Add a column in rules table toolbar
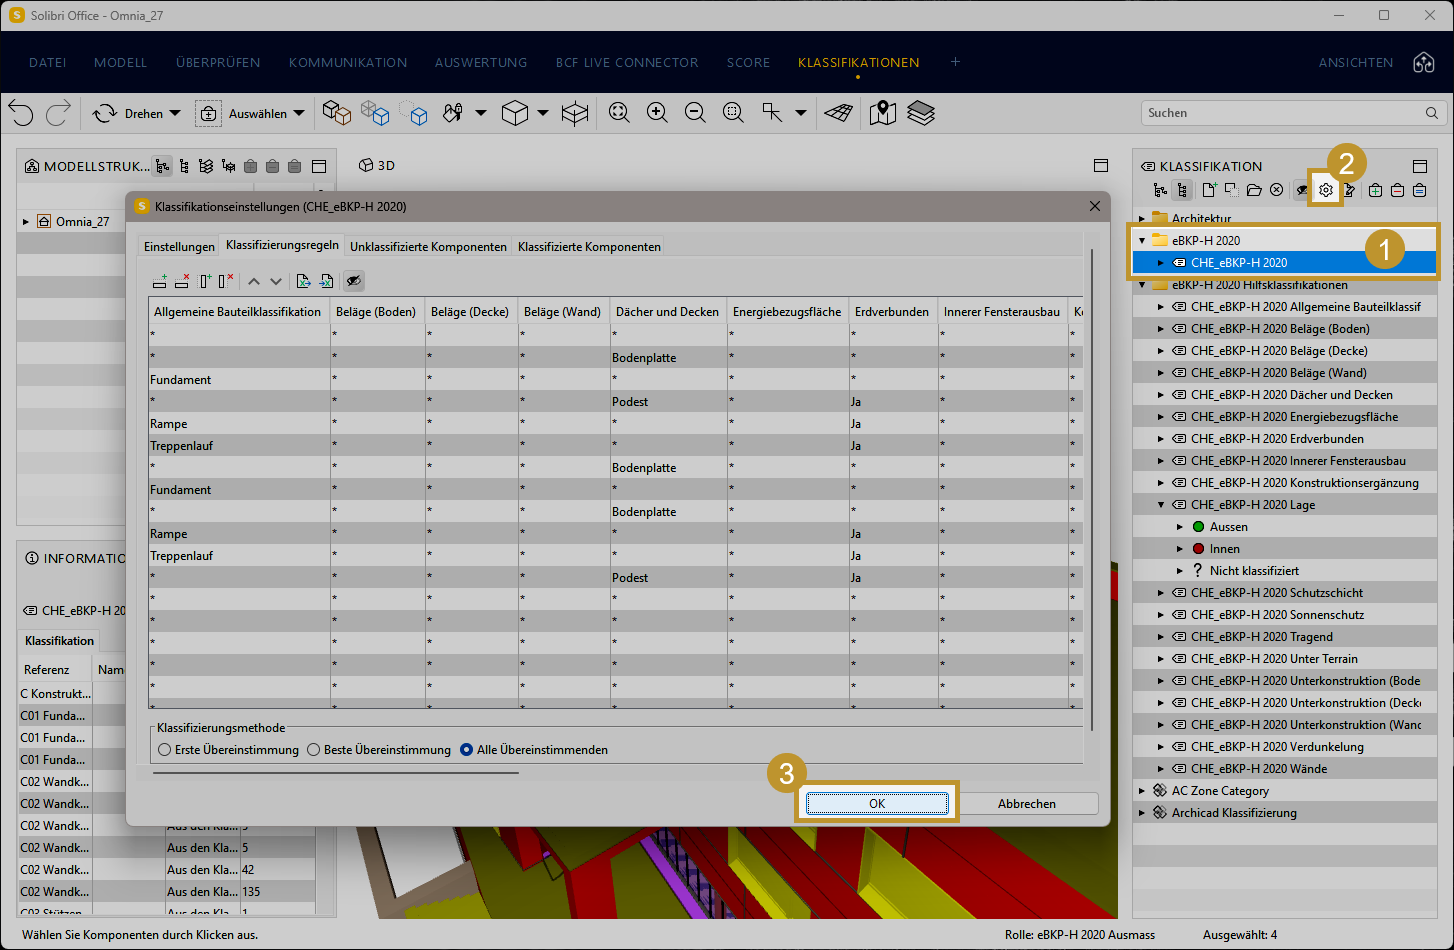This screenshot has height=950, width=1454. click(205, 281)
